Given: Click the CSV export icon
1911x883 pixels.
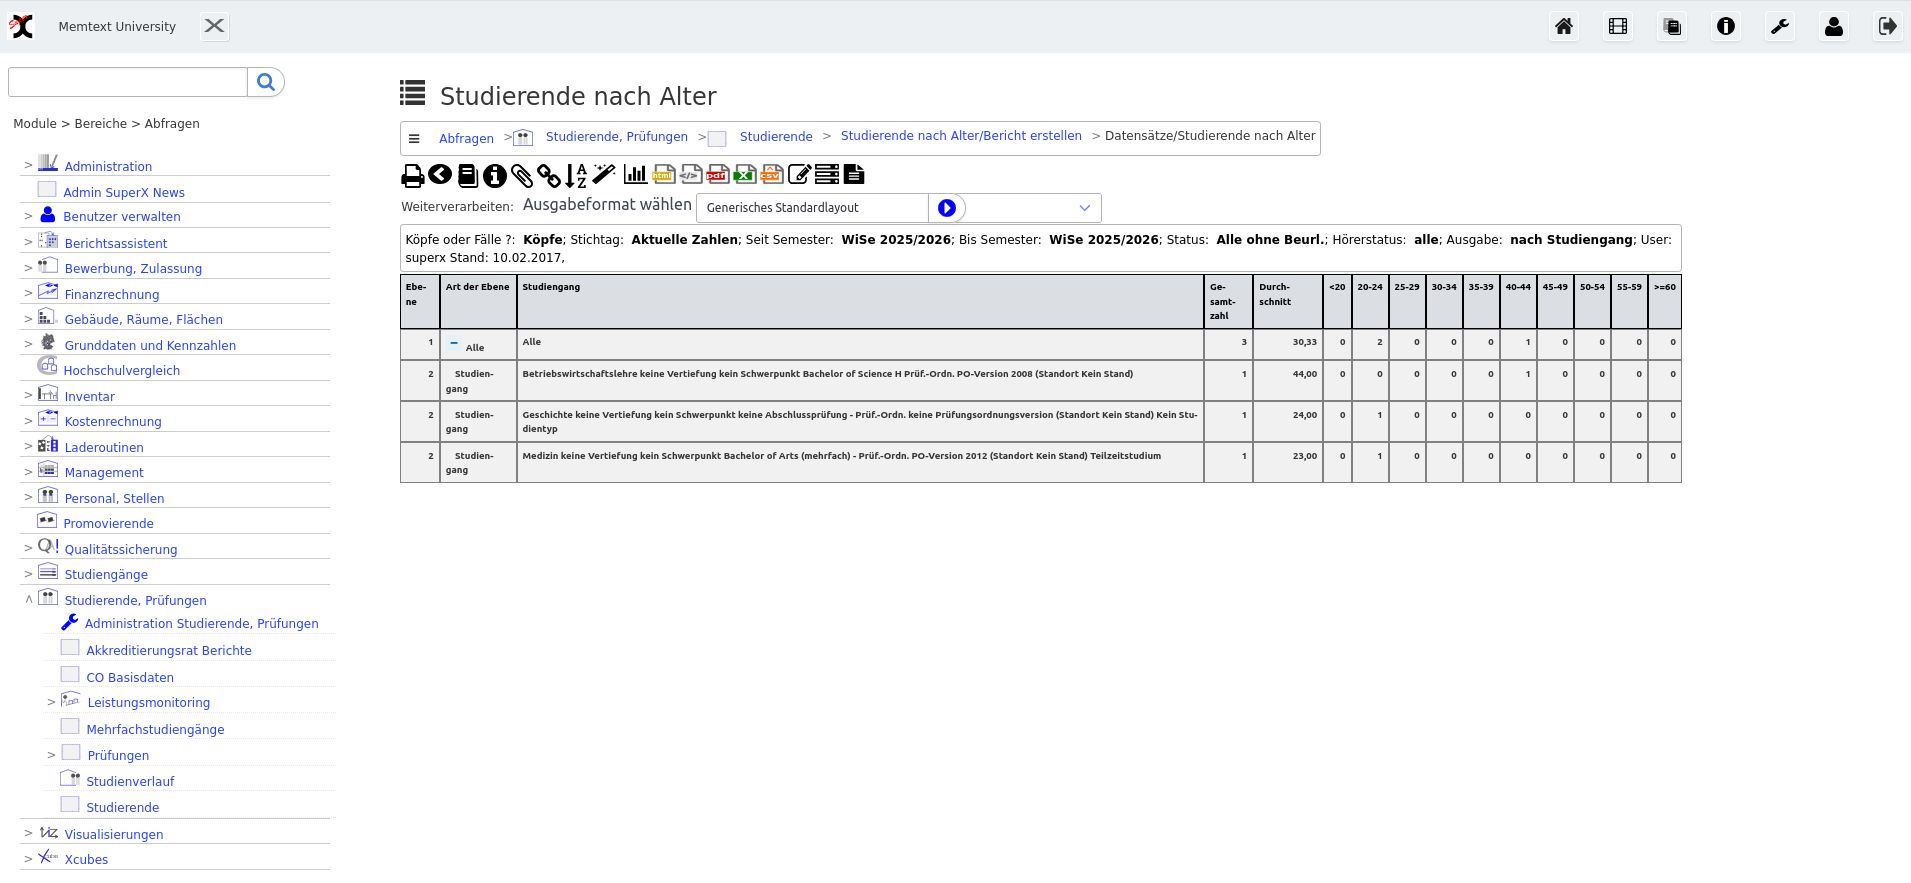Looking at the screenshot, I should point(771,175).
